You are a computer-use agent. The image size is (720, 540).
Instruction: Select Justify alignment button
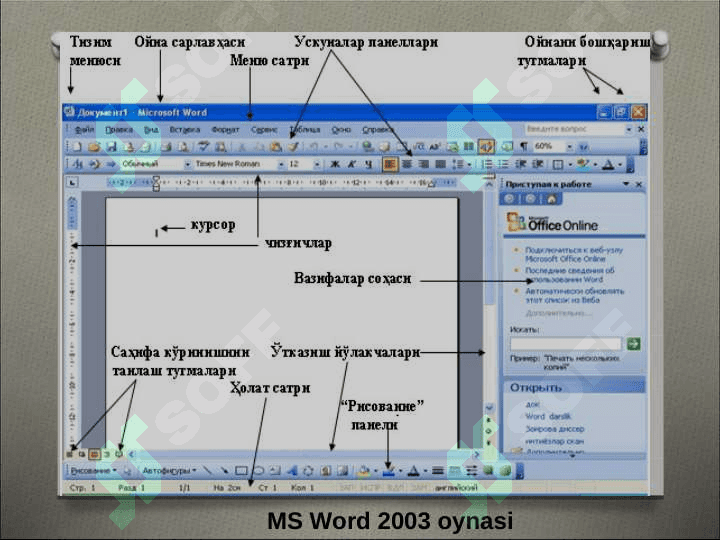(440, 164)
